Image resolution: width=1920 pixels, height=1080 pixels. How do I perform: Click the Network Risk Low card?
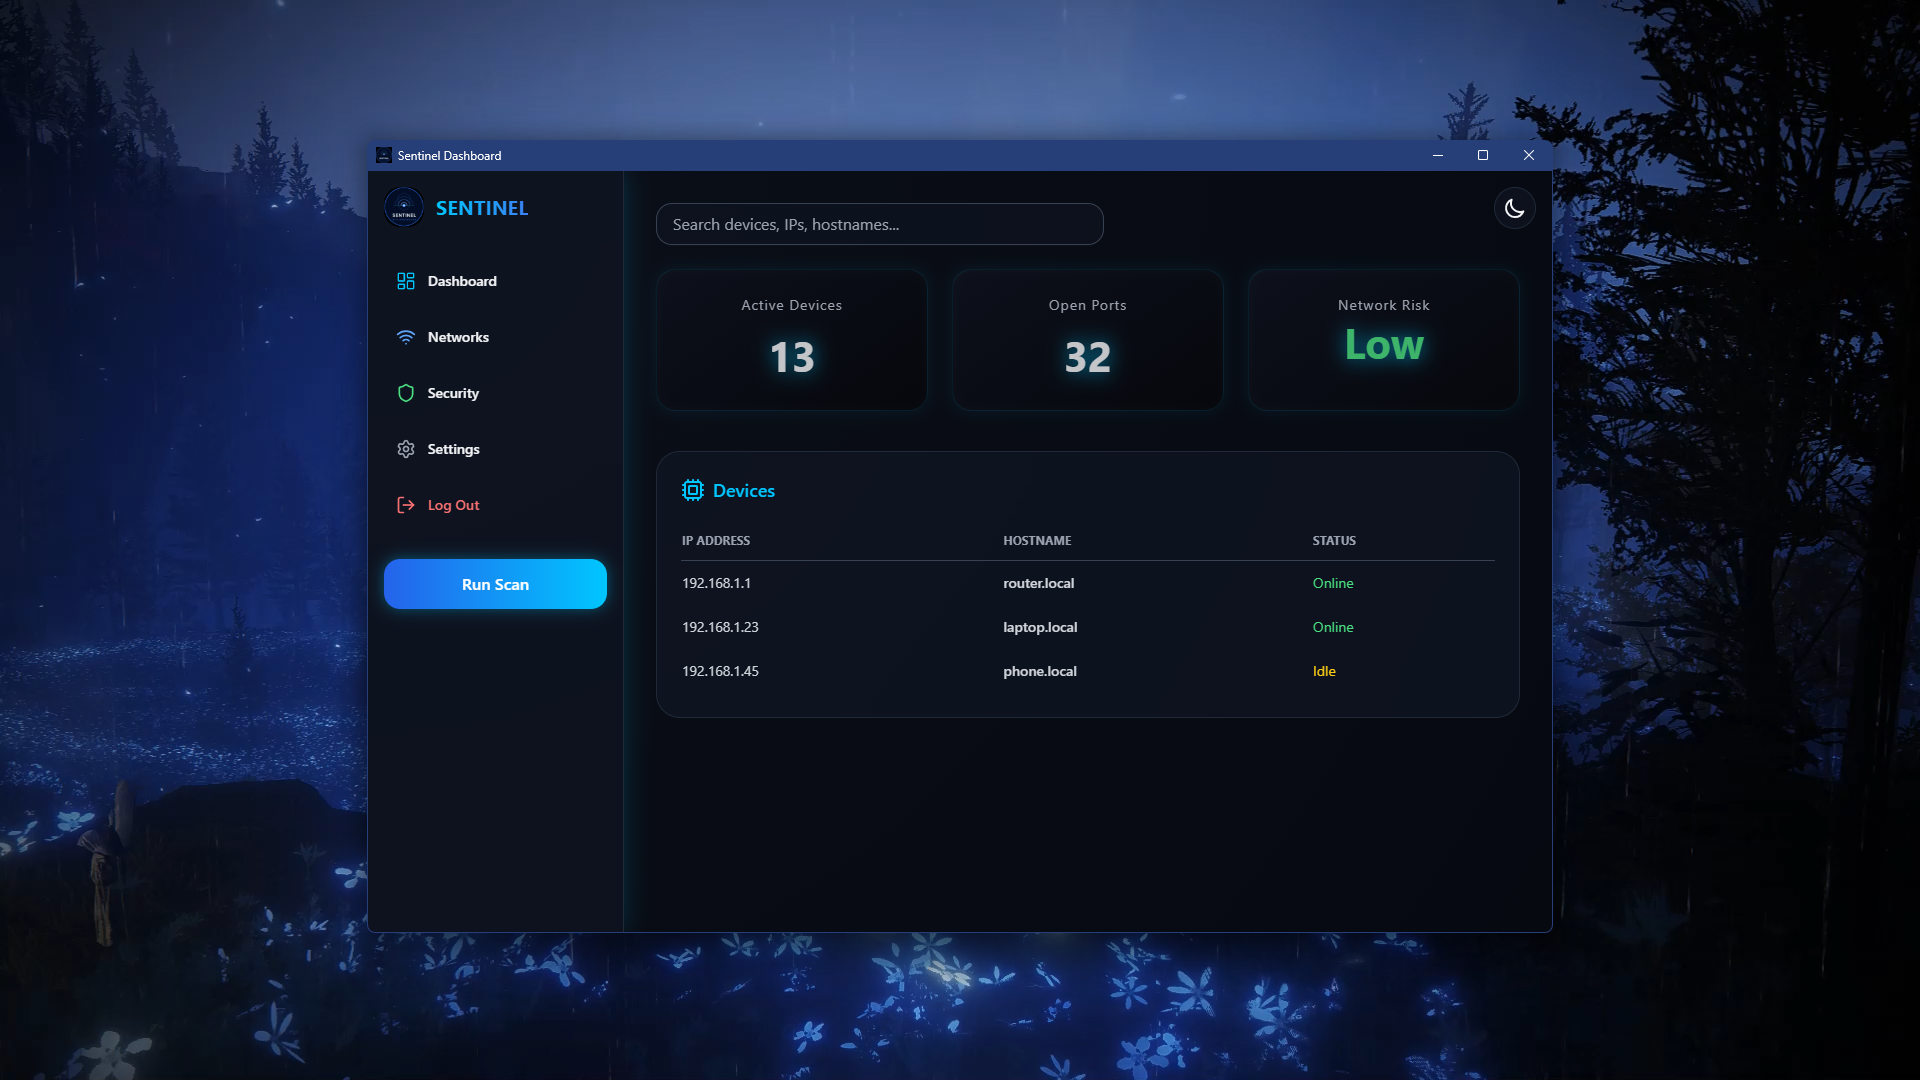(x=1383, y=339)
